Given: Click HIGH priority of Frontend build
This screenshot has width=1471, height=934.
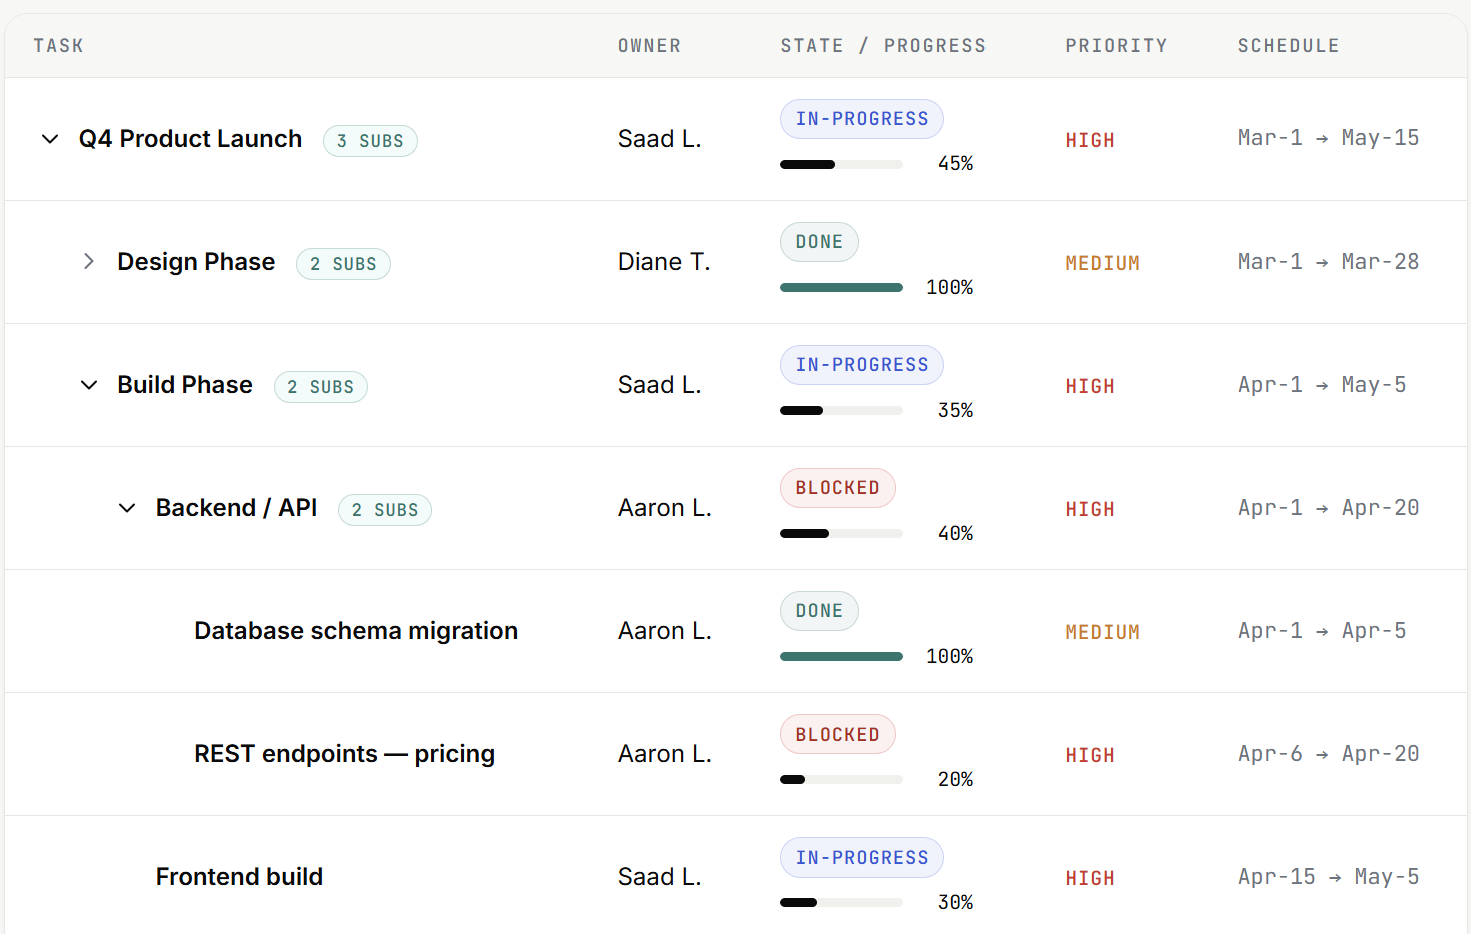Looking at the screenshot, I should 1090,879.
